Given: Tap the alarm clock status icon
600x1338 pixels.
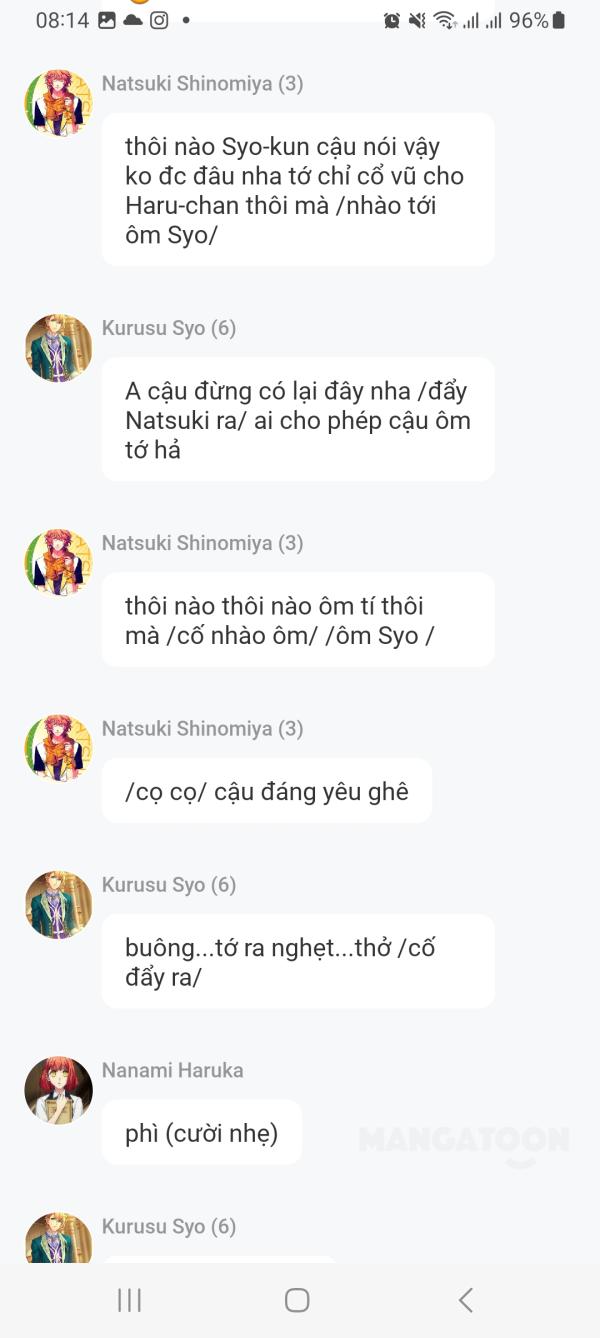Looking at the screenshot, I should (x=392, y=21).
